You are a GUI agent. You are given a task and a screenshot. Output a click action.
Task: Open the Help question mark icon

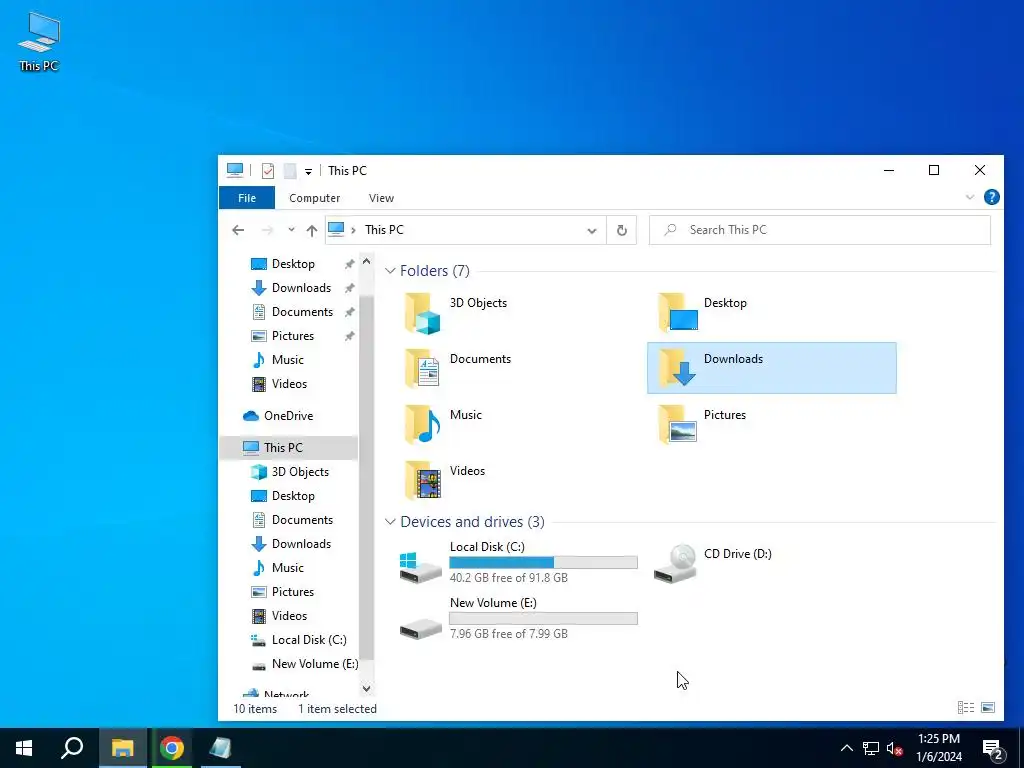tap(991, 197)
